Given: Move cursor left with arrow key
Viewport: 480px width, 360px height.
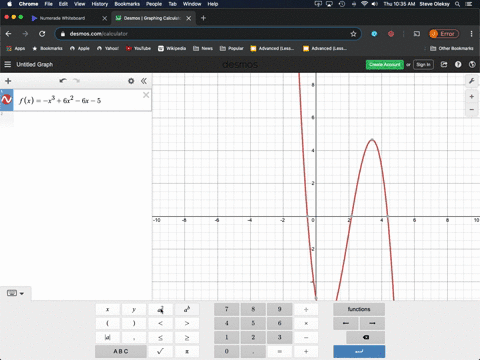Looking at the screenshot, I should pyautogui.click(x=346, y=323).
